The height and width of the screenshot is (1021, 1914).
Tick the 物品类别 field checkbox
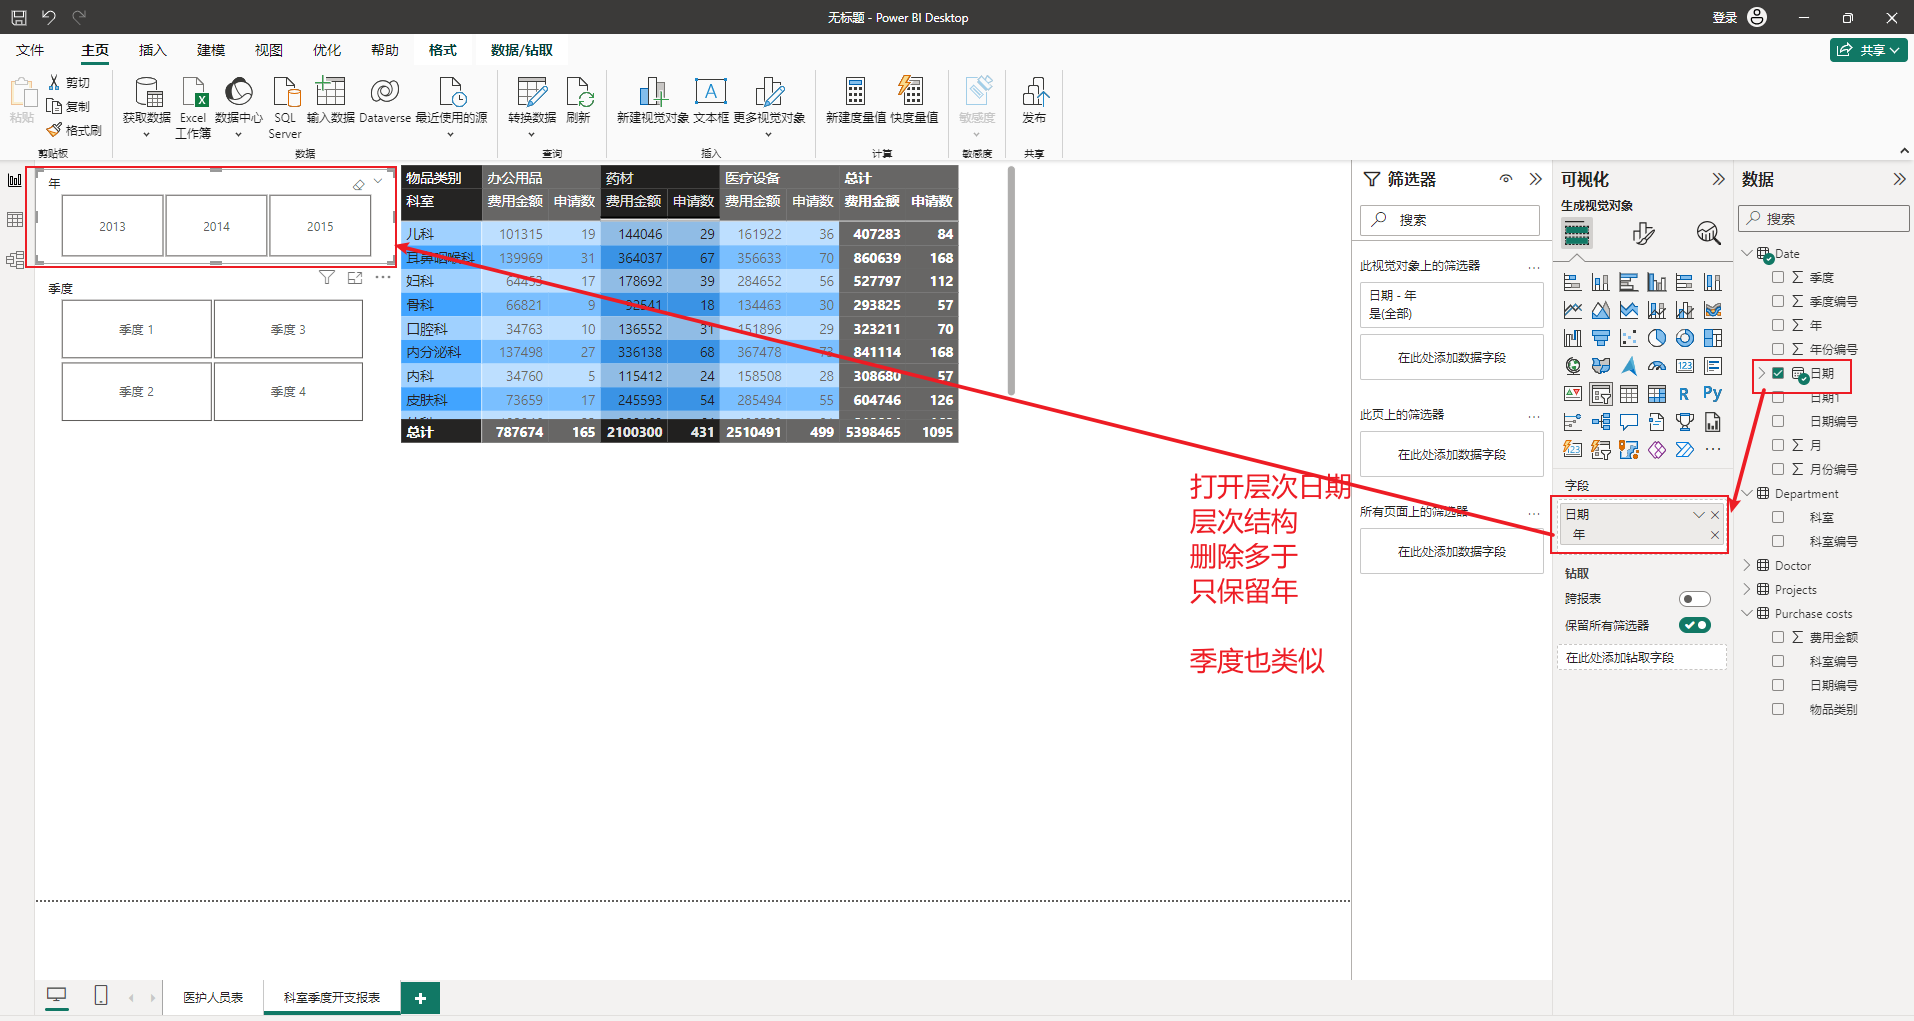click(1778, 709)
